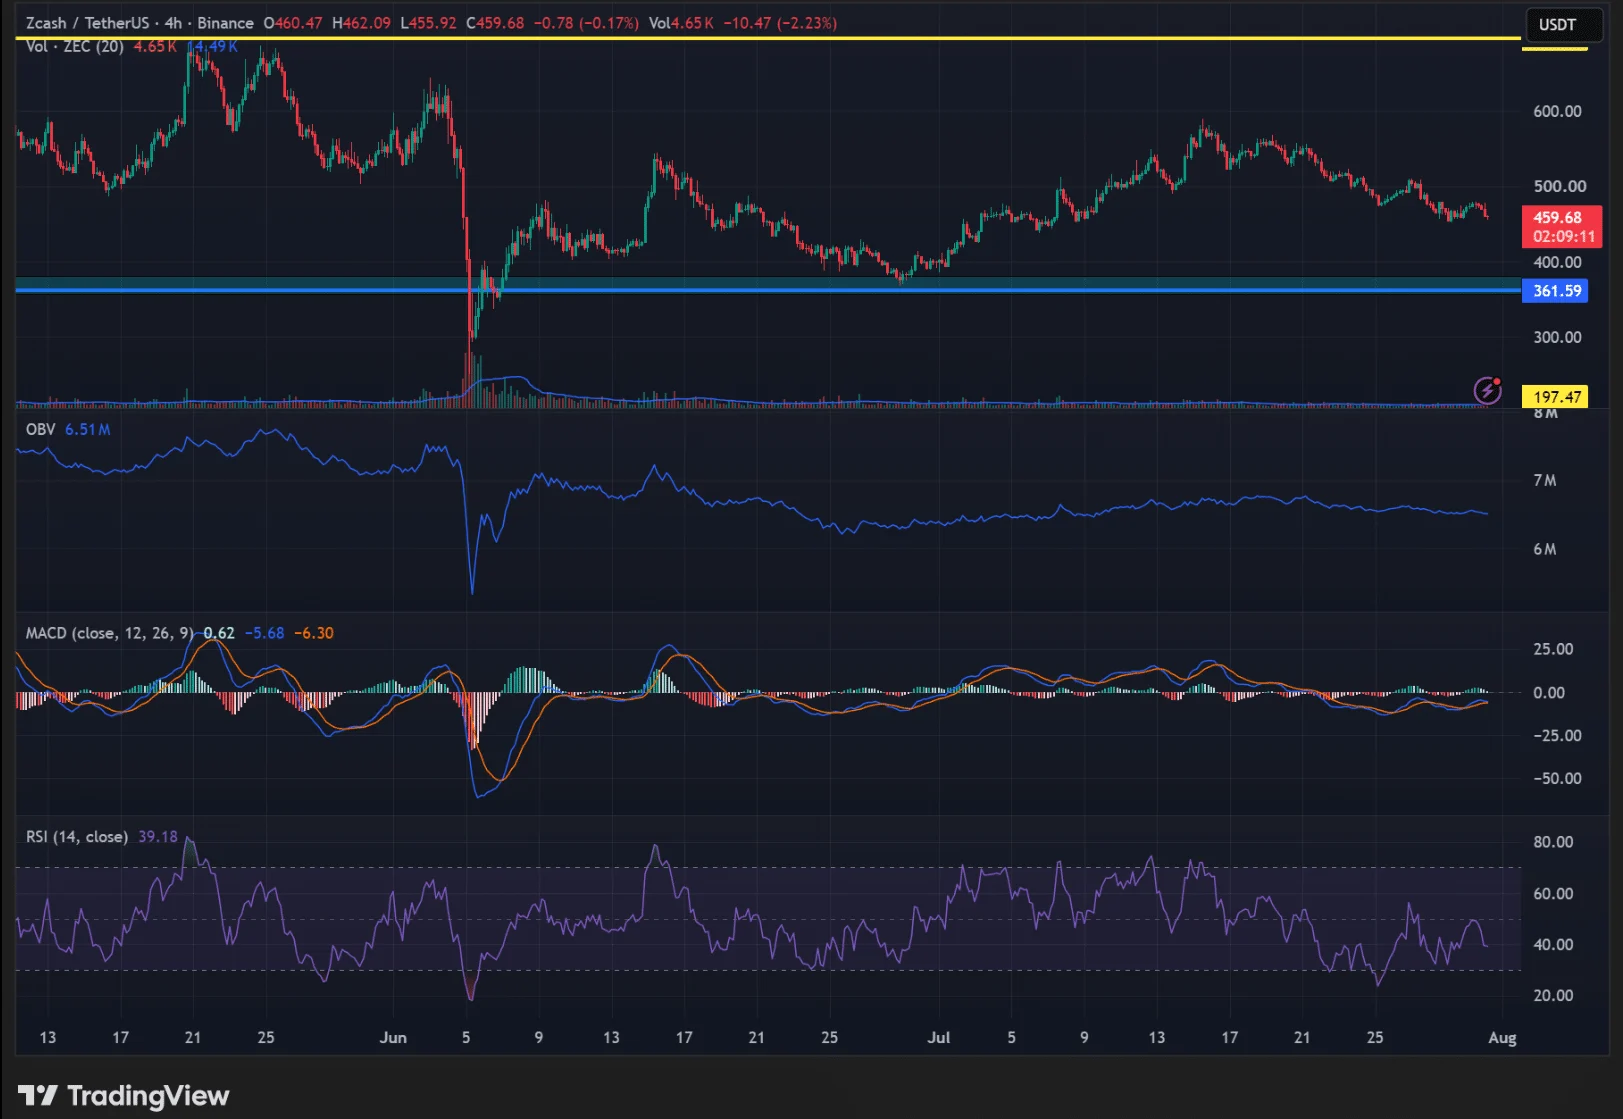Click the Jul label on the time axis
The image size is (1623, 1119).
point(938,1037)
